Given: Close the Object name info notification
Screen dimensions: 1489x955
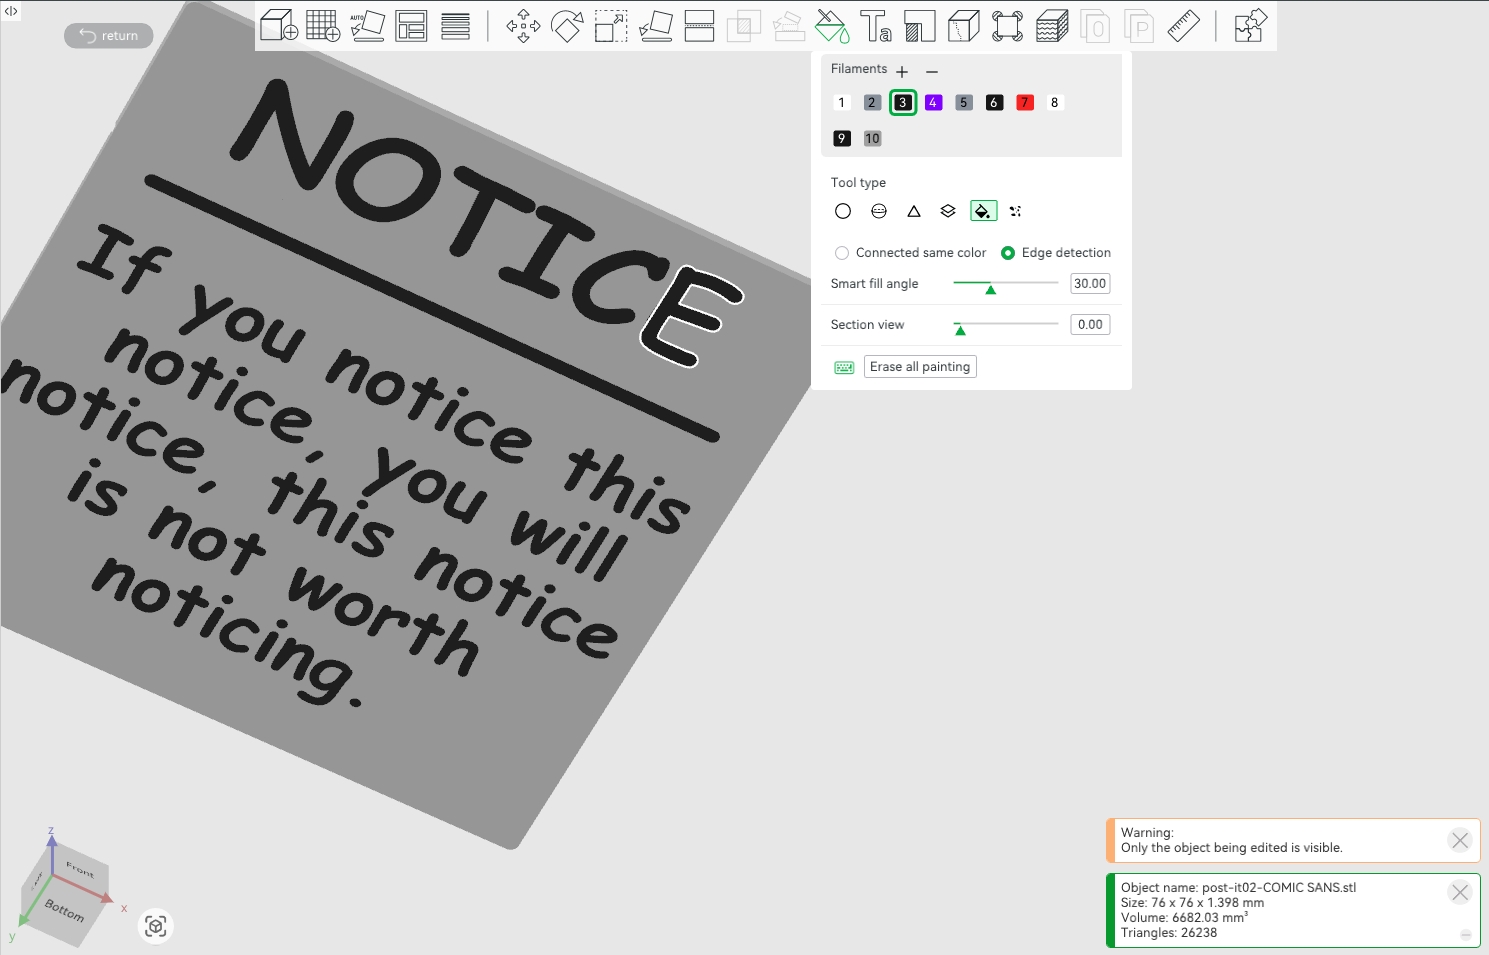Looking at the screenshot, I should [1460, 892].
